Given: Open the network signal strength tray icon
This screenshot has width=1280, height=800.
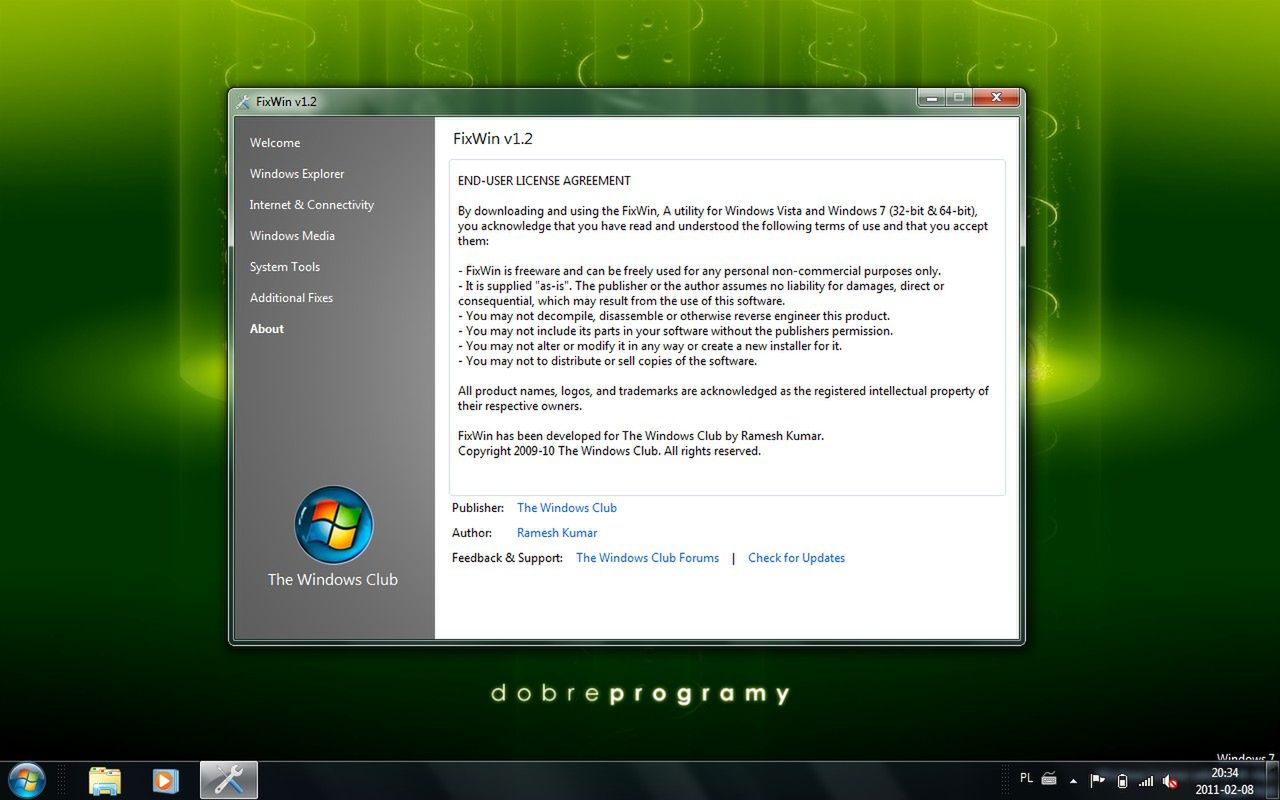Looking at the screenshot, I should (x=1146, y=781).
